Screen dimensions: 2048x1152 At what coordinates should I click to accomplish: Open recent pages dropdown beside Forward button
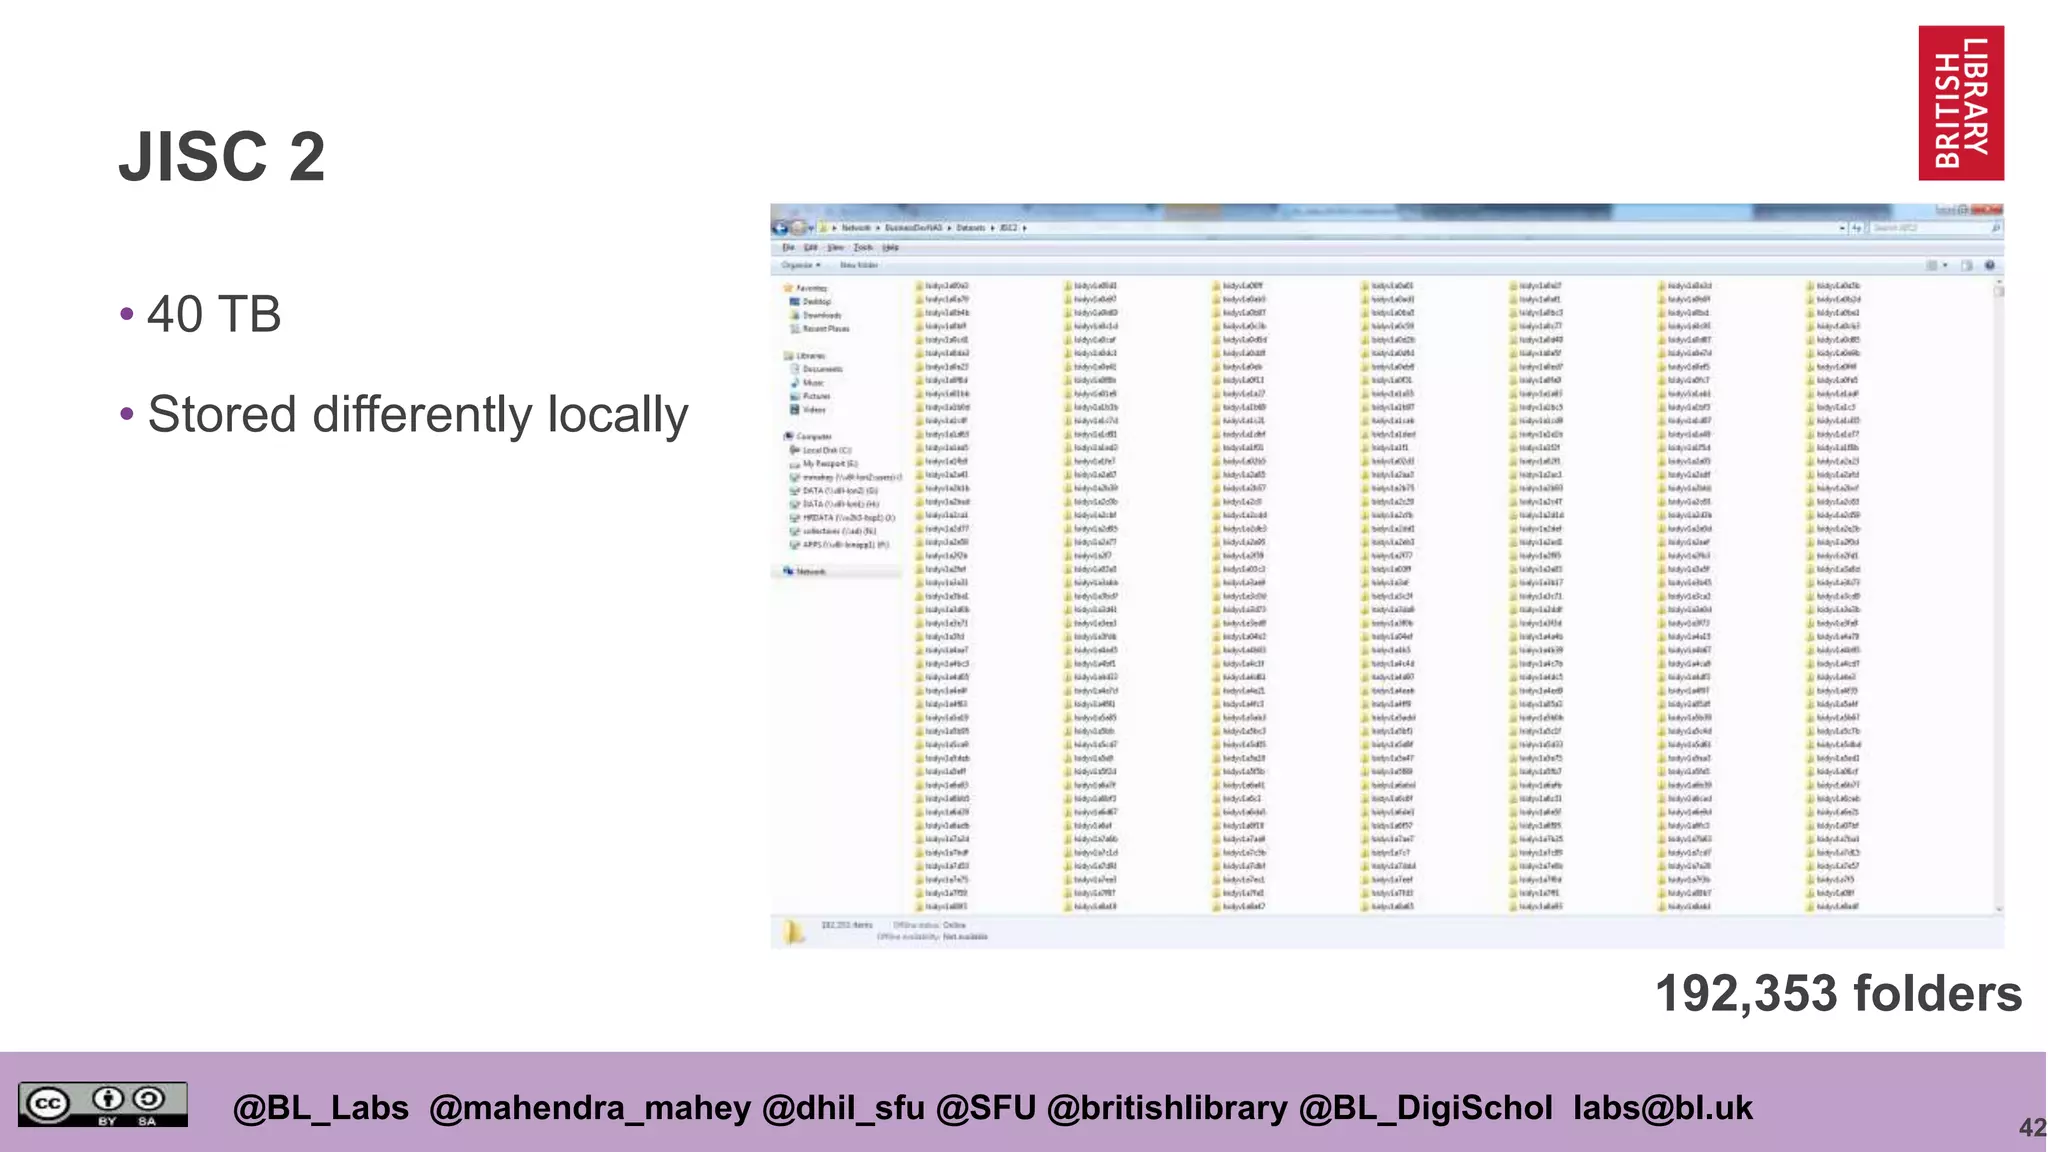pos(811,228)
